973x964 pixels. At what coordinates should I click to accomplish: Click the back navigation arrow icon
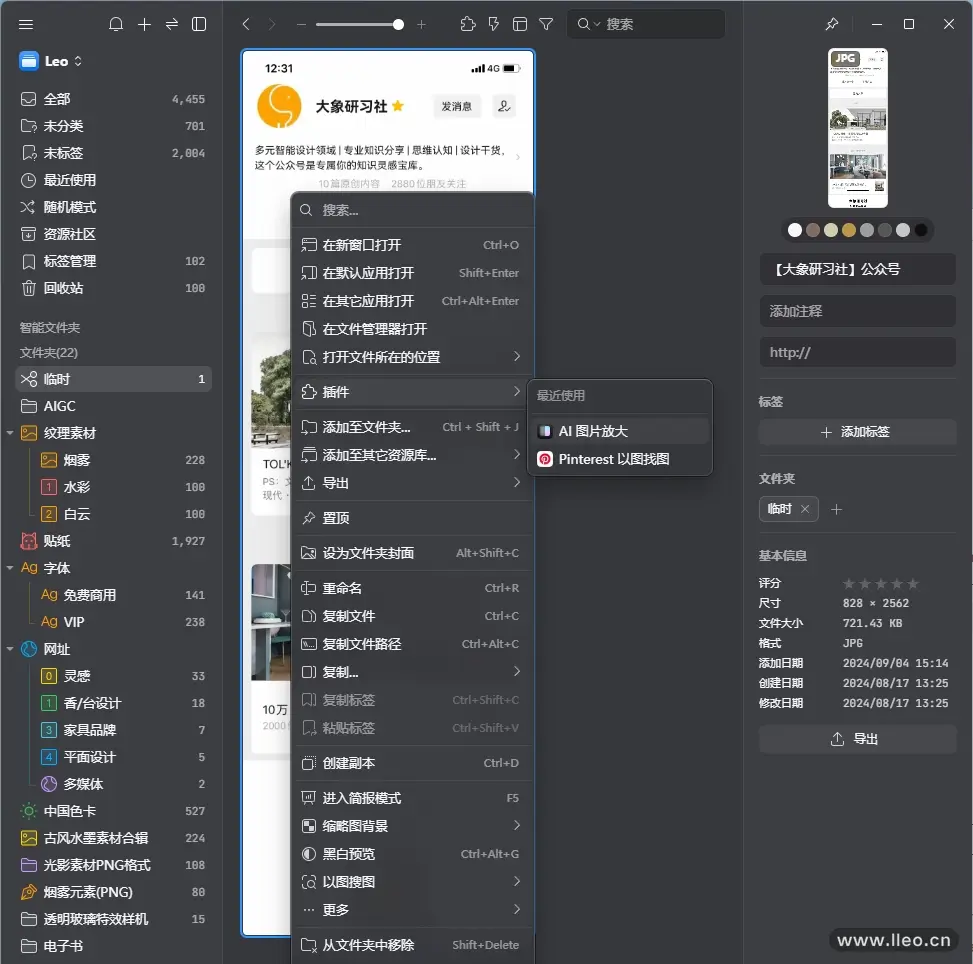pos(247,23)
